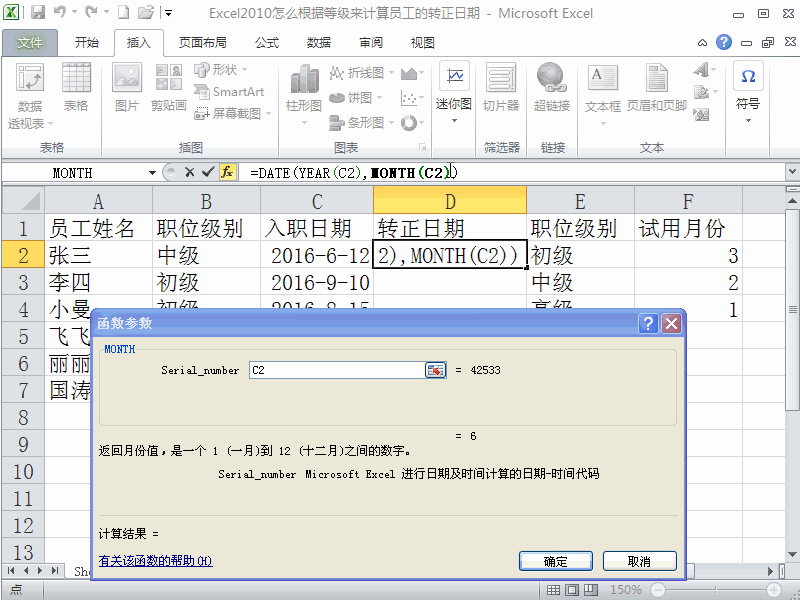Save workbook from the Quick Access toolbar

point(38,12)
